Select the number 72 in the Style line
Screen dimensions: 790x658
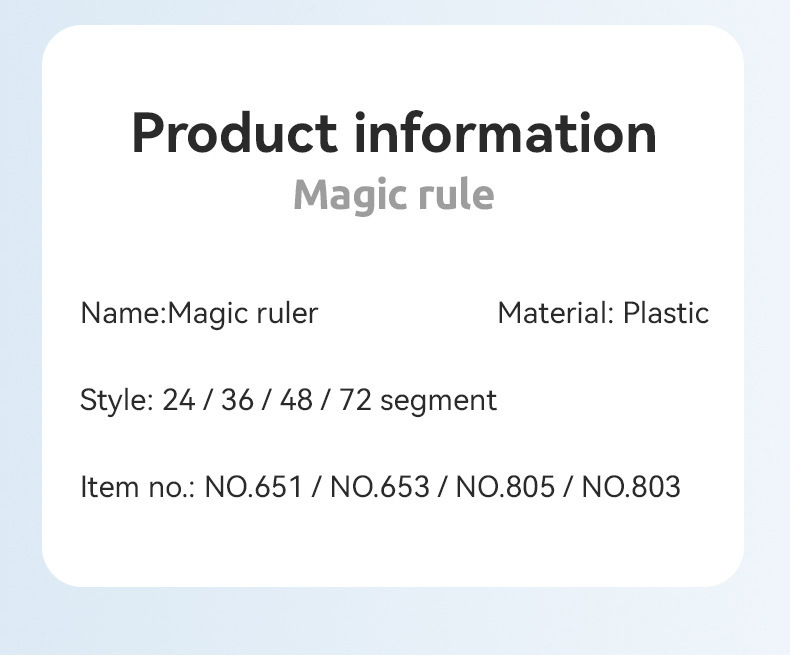point(356,401)
